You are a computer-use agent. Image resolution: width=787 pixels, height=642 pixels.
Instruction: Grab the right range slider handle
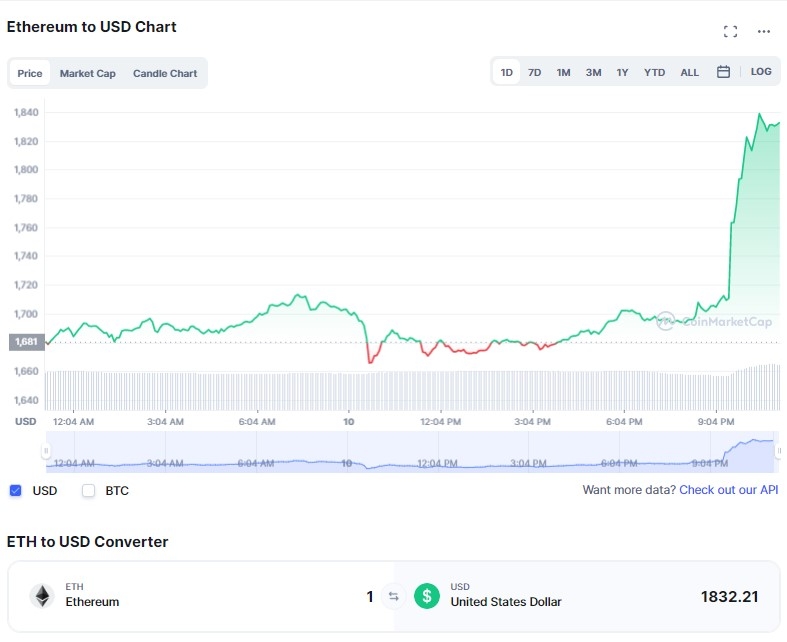(x=778, y=451)
